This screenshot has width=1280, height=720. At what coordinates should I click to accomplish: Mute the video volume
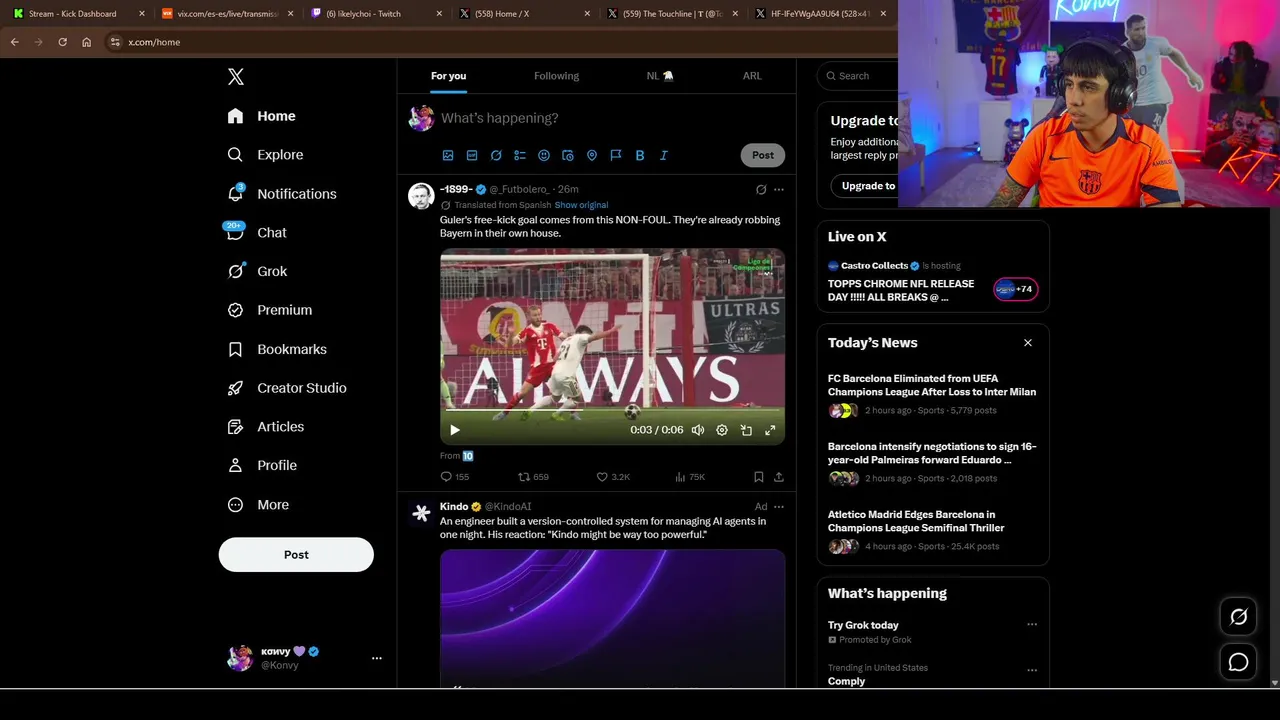(698, 430)
